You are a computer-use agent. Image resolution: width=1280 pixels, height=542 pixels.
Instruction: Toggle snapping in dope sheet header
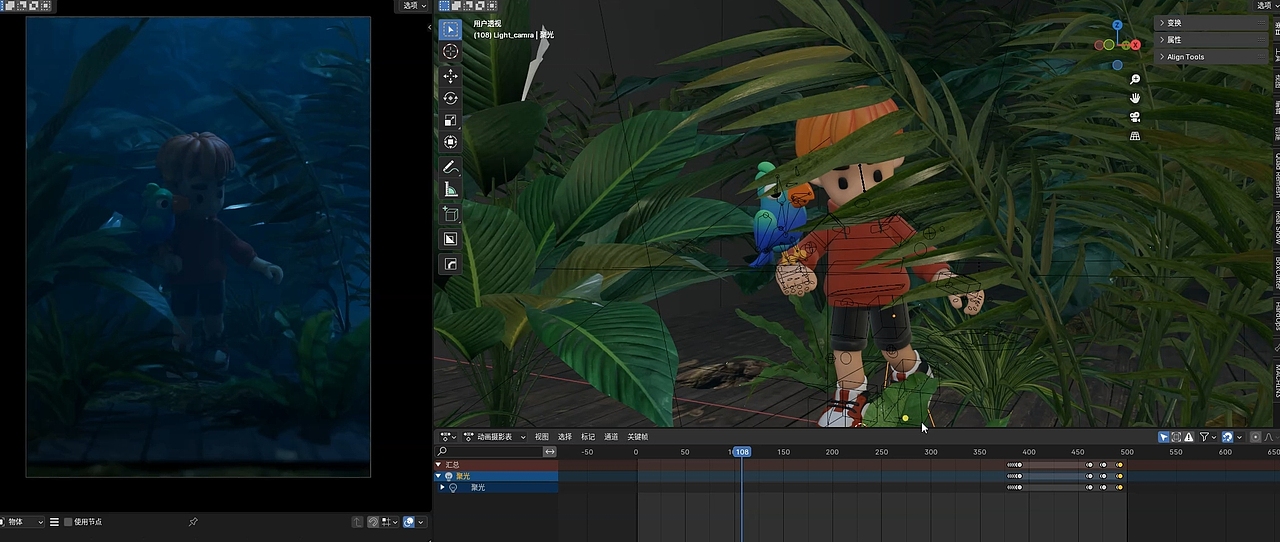pos(1227,437)
